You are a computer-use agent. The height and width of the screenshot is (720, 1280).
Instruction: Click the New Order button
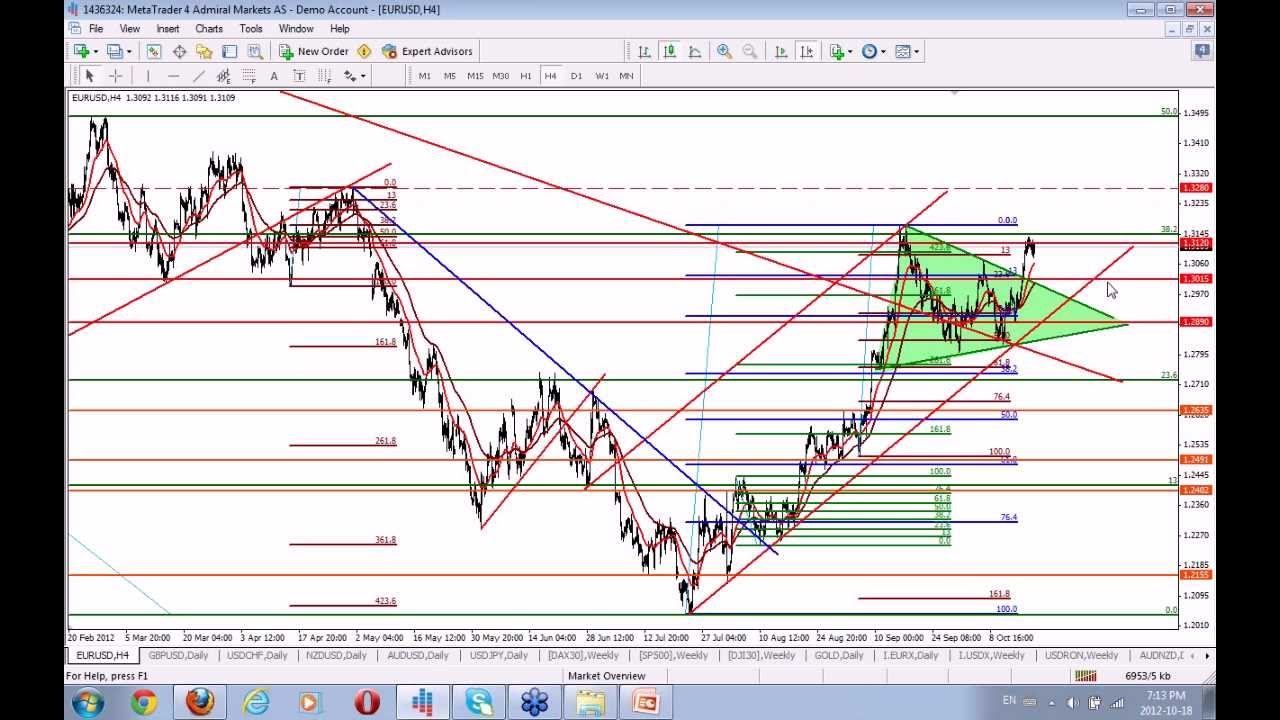pos(313,51)
